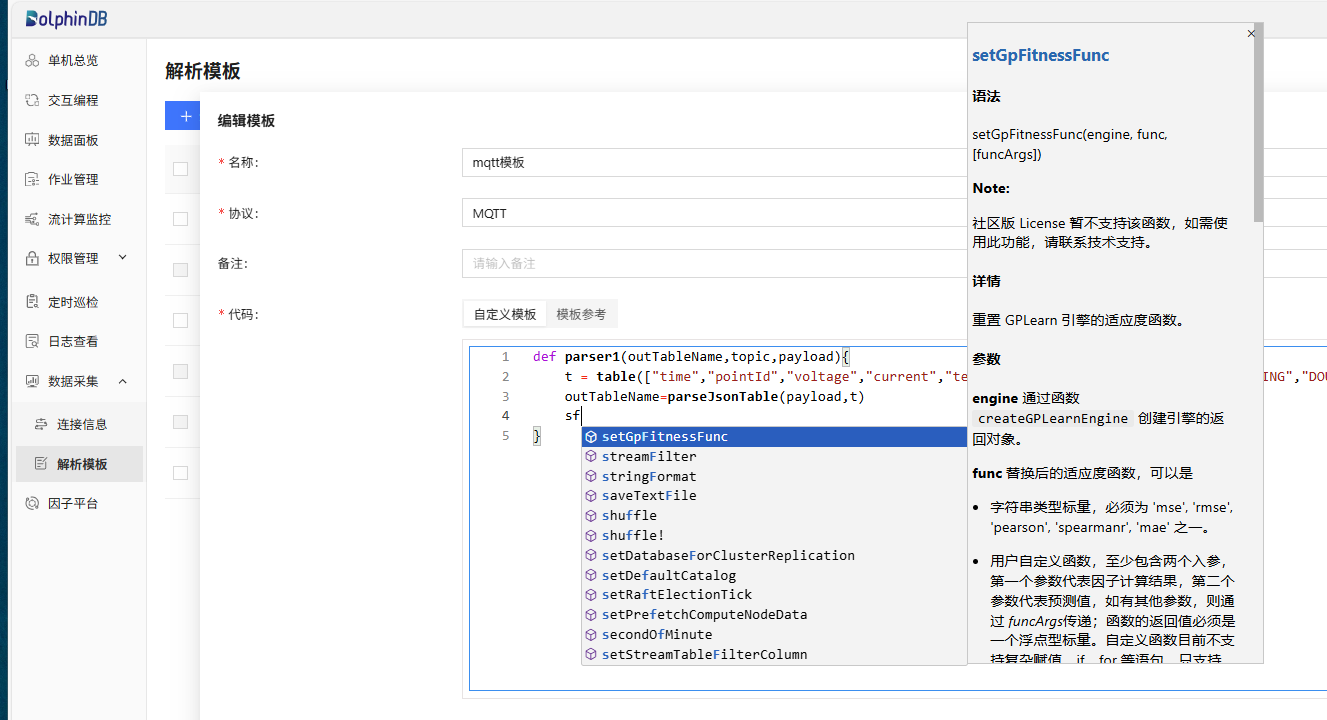This screenshot has width=1327, height=720.
Task: Click cube icon beside stringFormat suggestion
Action: [591, 476]
